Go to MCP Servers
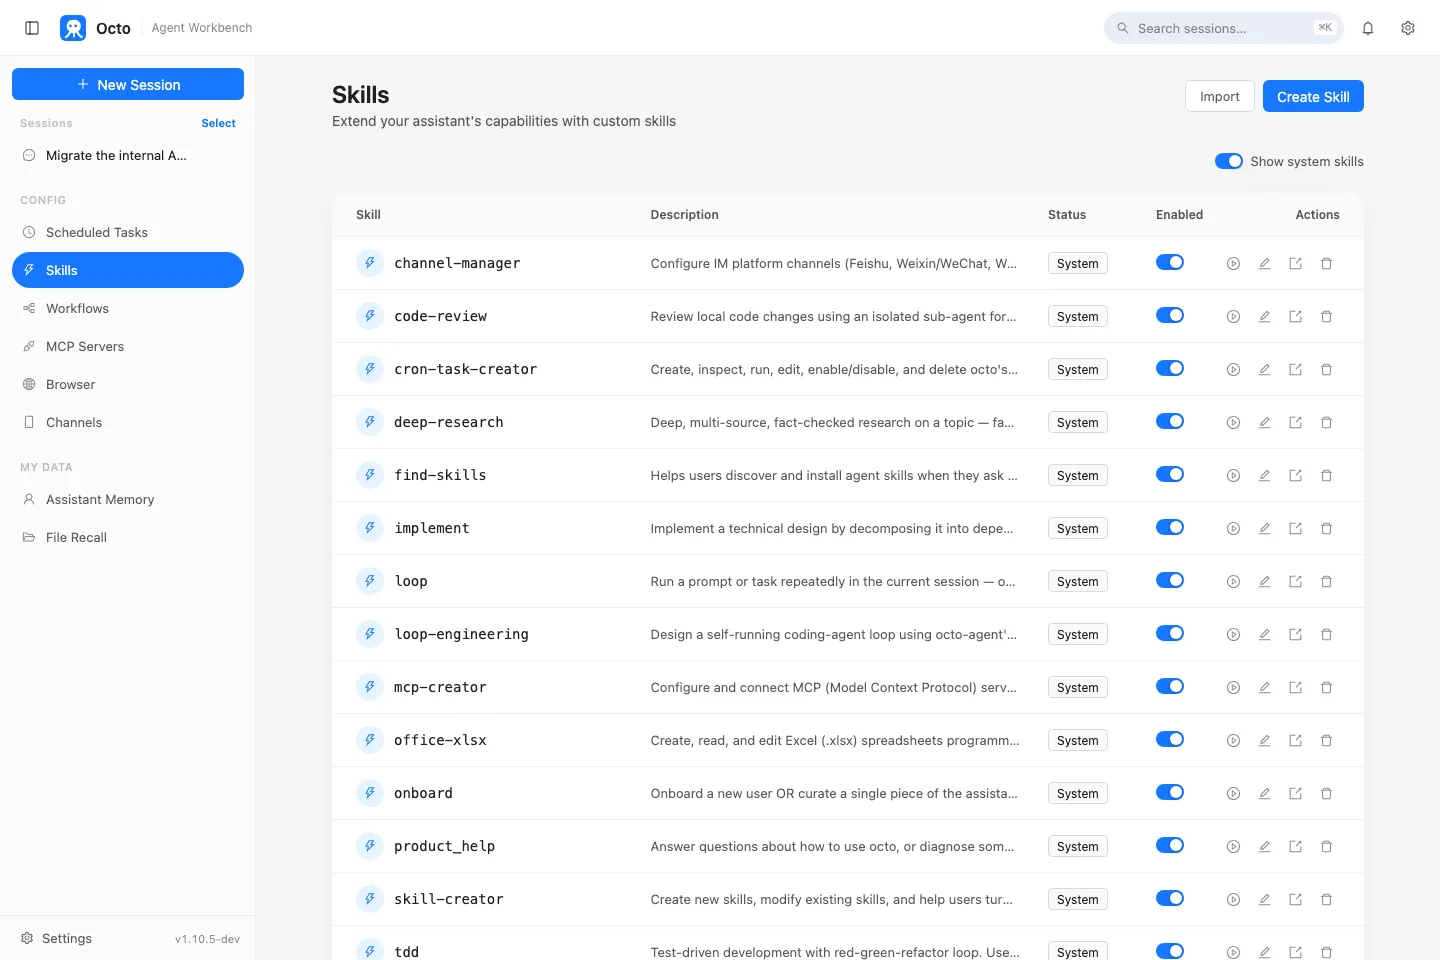This screenshot has width=1440, height=960. [128, 346]
